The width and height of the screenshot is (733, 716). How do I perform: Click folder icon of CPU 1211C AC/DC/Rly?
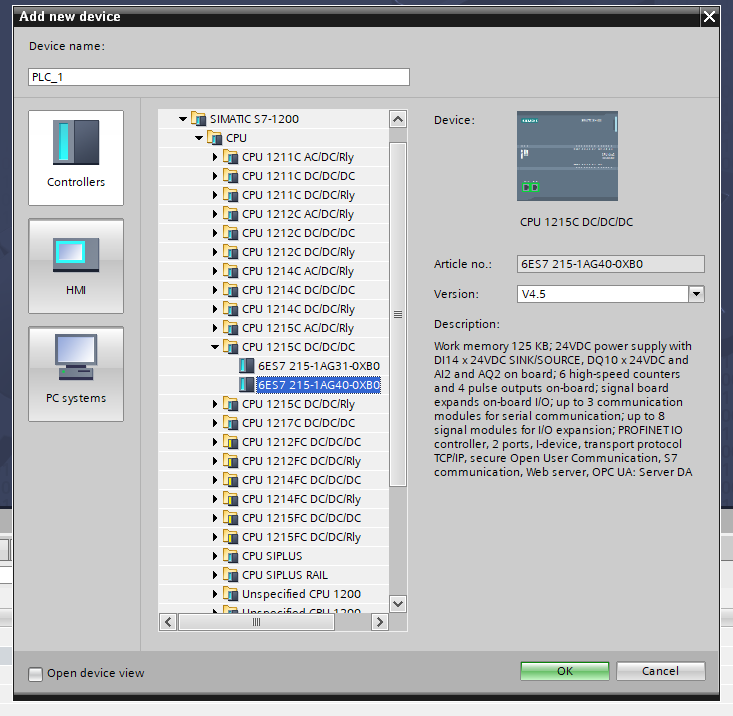pos(230,157)
